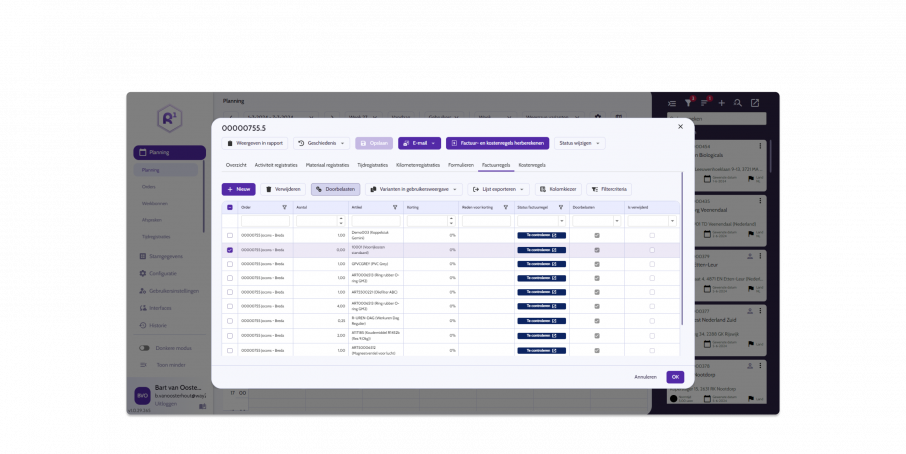906x454 pixels.
Task: Open the Materiaal registraties tab
Action: click(327, 164)
